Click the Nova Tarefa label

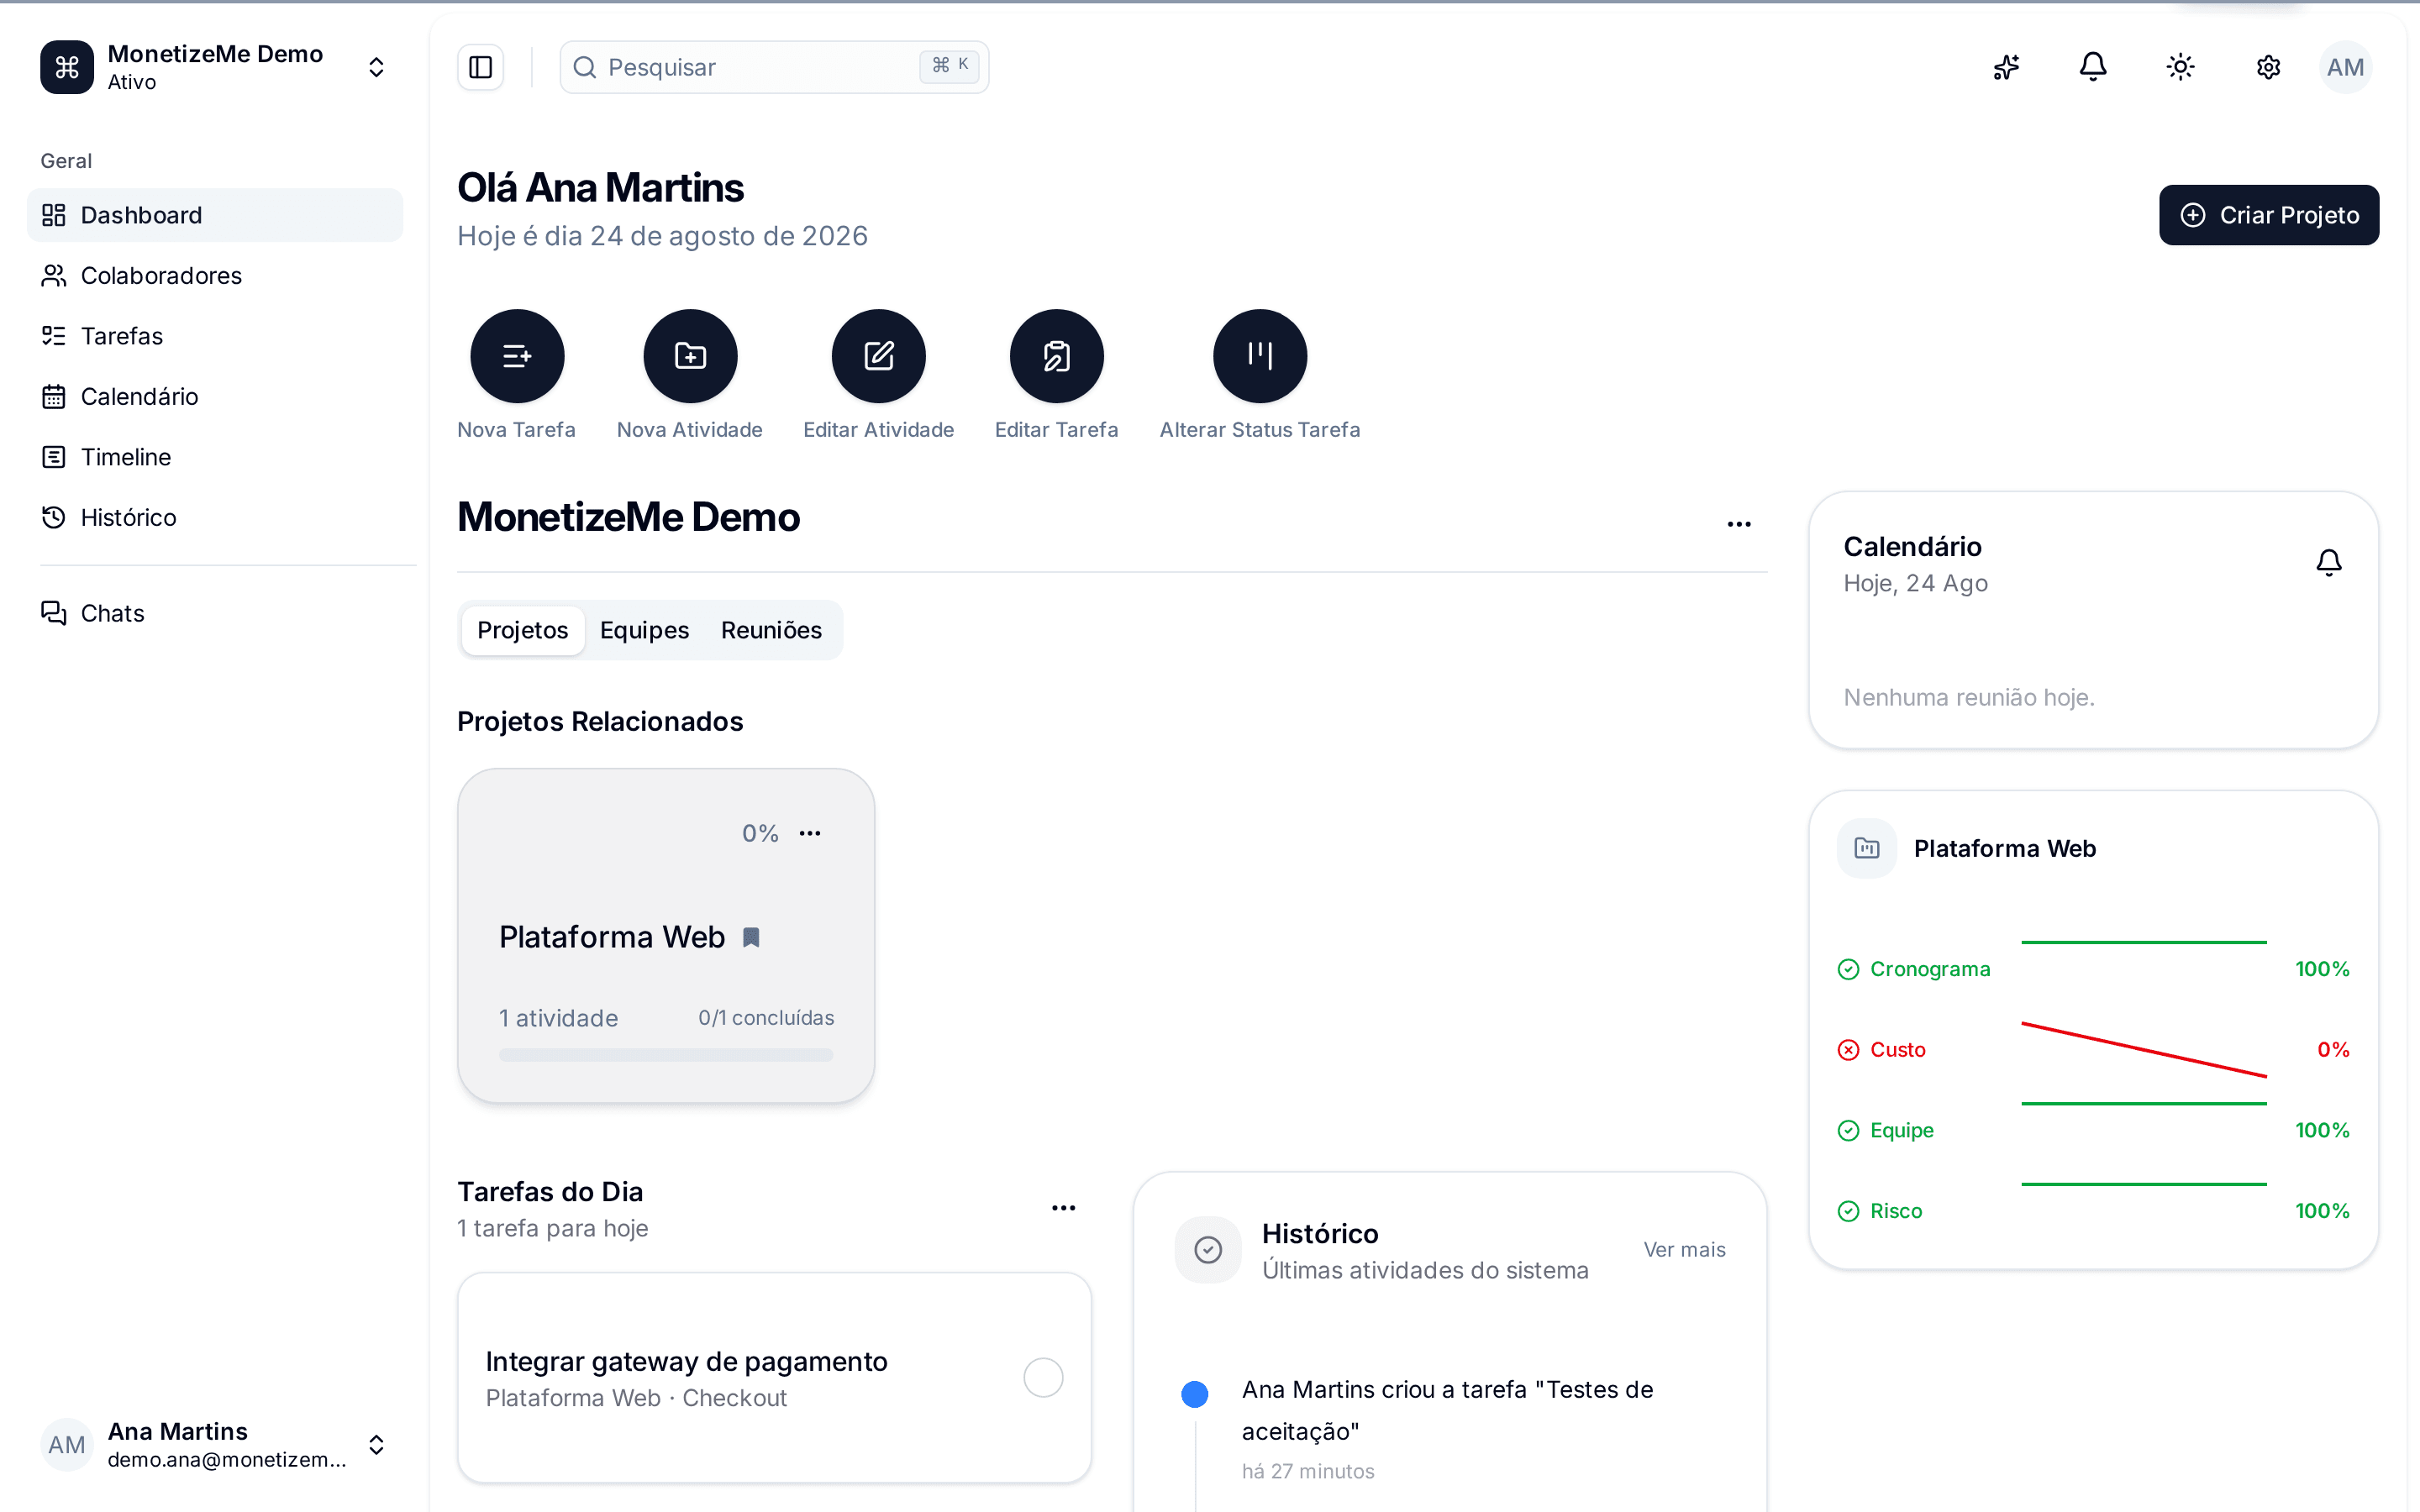[x=516, y=429]
